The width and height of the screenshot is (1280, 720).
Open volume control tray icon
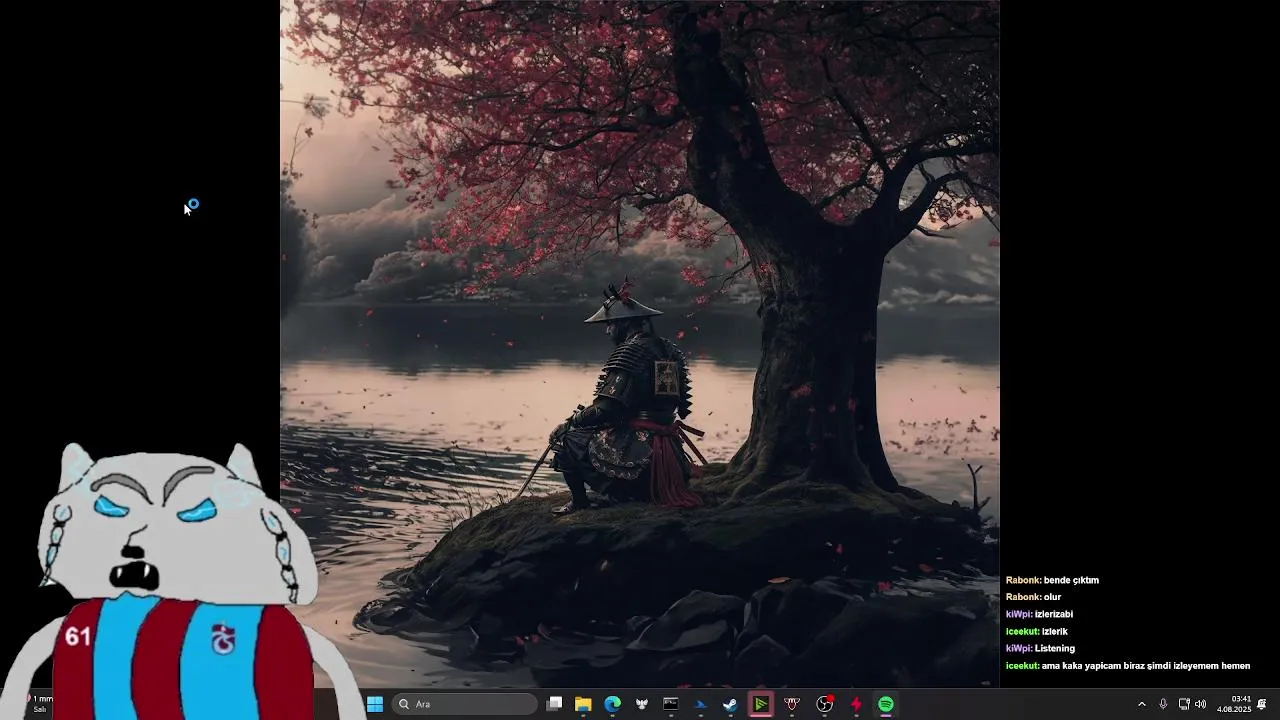point(1200,704)
